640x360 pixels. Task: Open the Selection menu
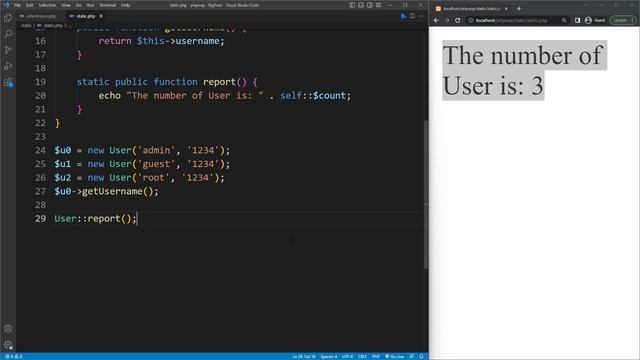[x=47, y=5]
